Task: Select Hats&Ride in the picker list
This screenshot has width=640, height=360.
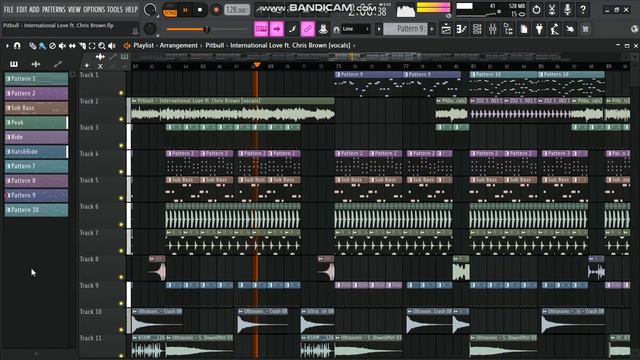Action: pyautogui.click(x=36, y=151)
